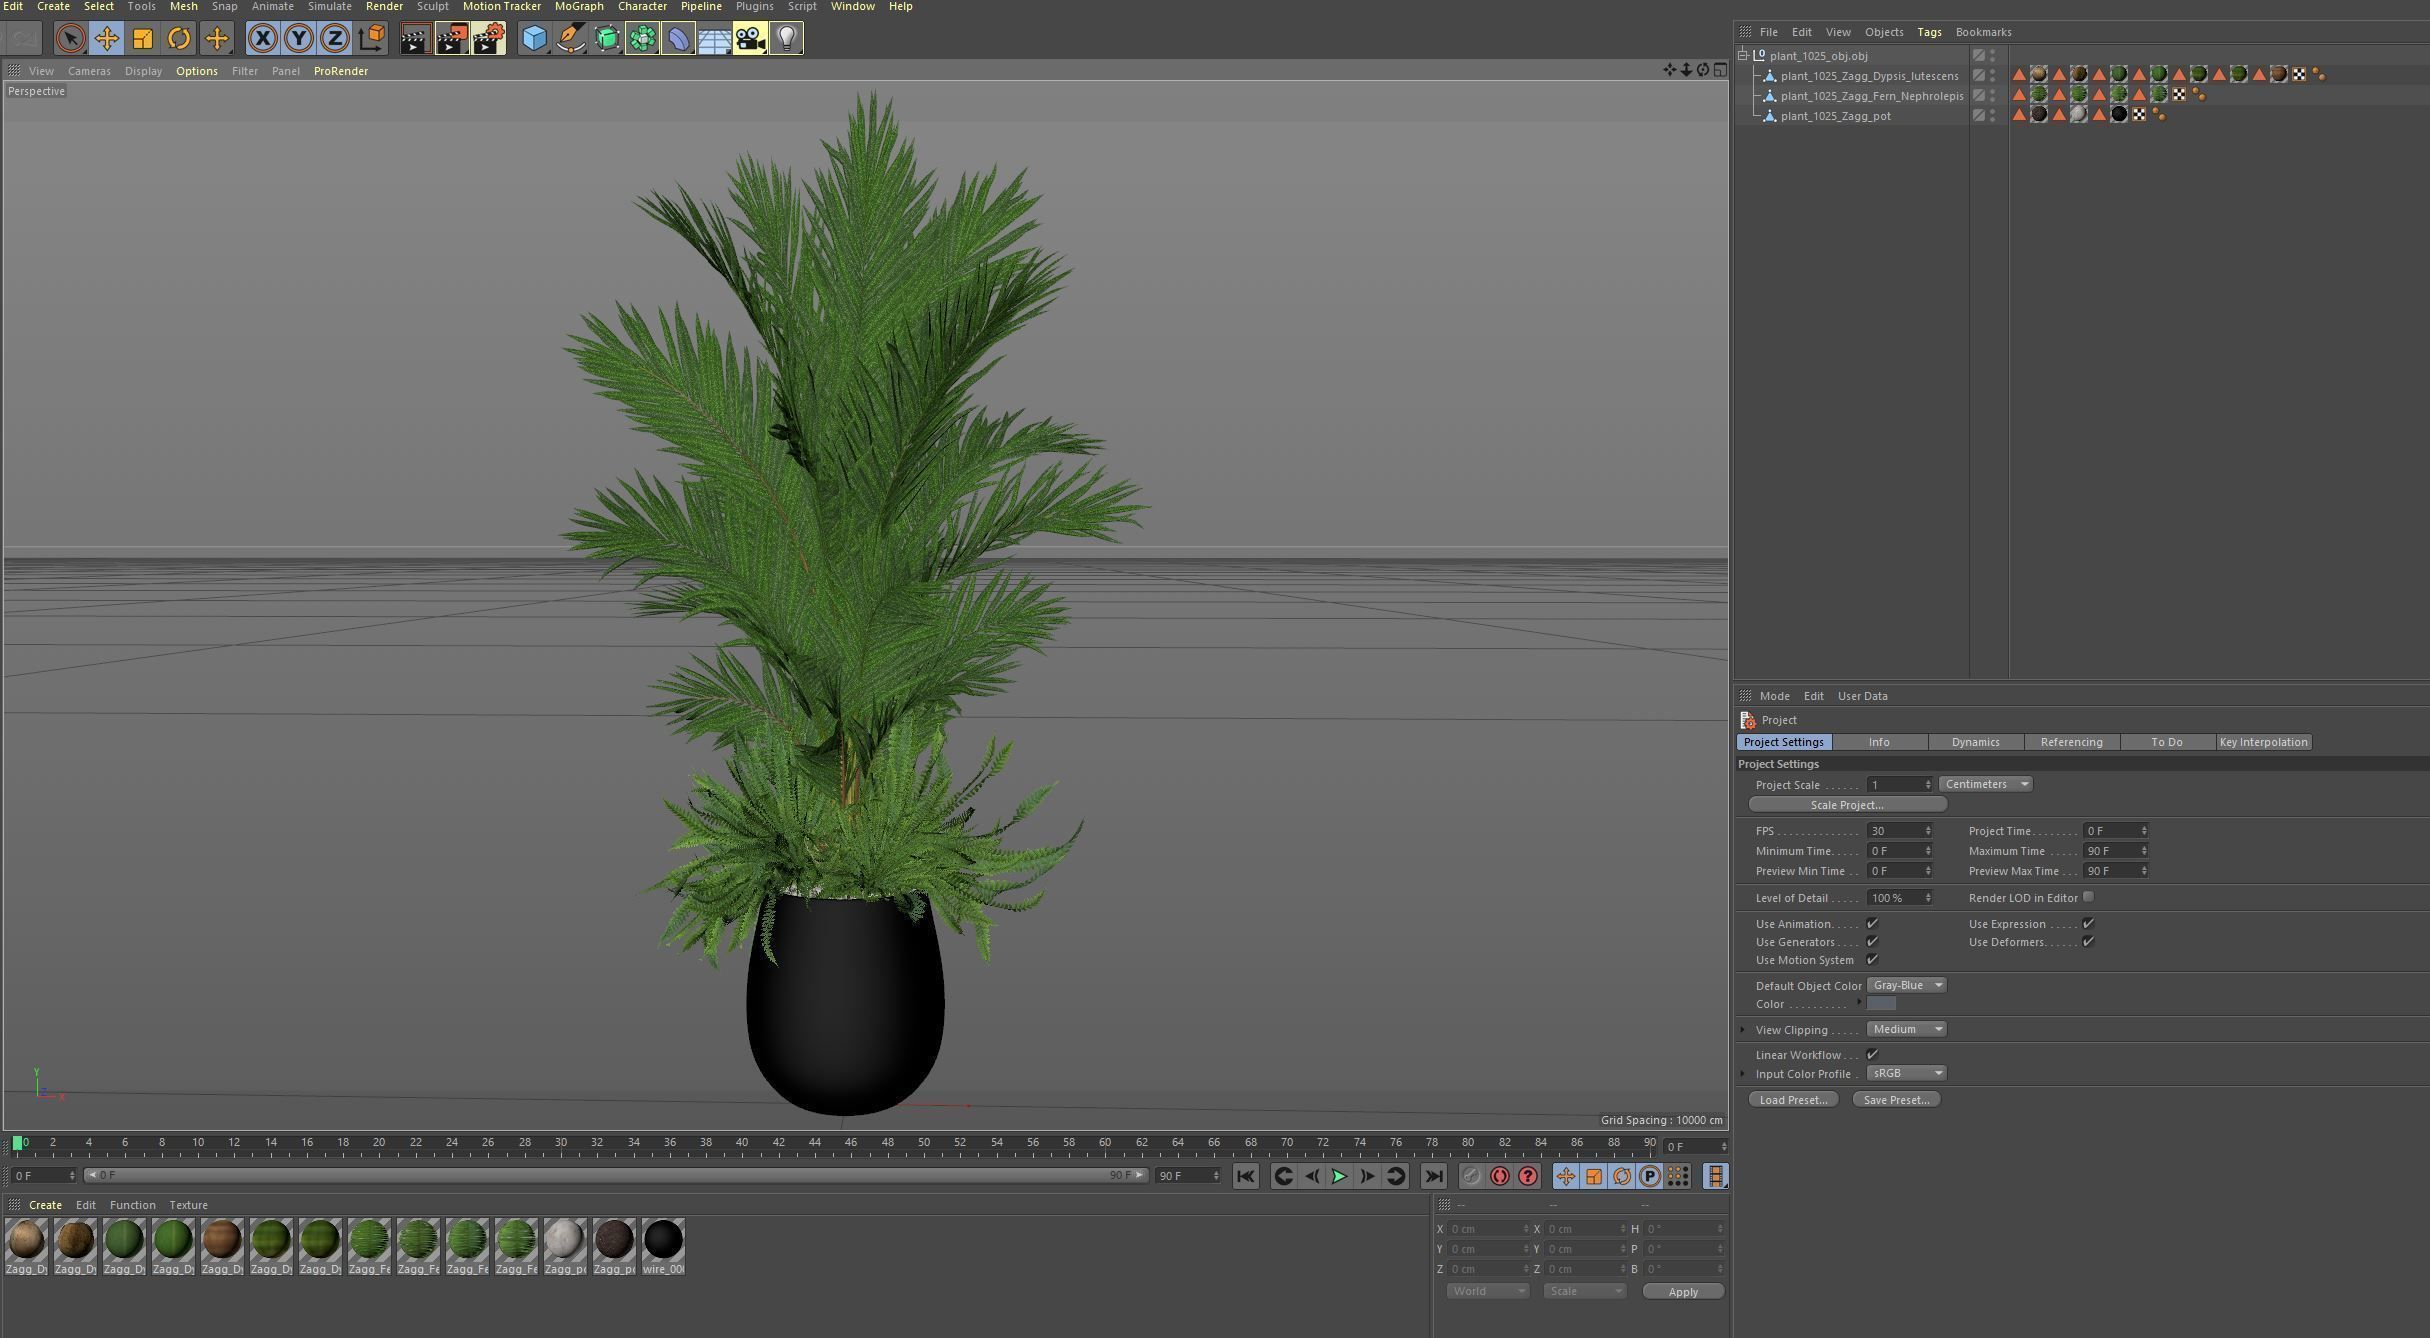Open Input Color Profile sRGB dropdown
This screenshot has height=1338, width=2430.
pyautogui.click(x=1906, y=1073)
